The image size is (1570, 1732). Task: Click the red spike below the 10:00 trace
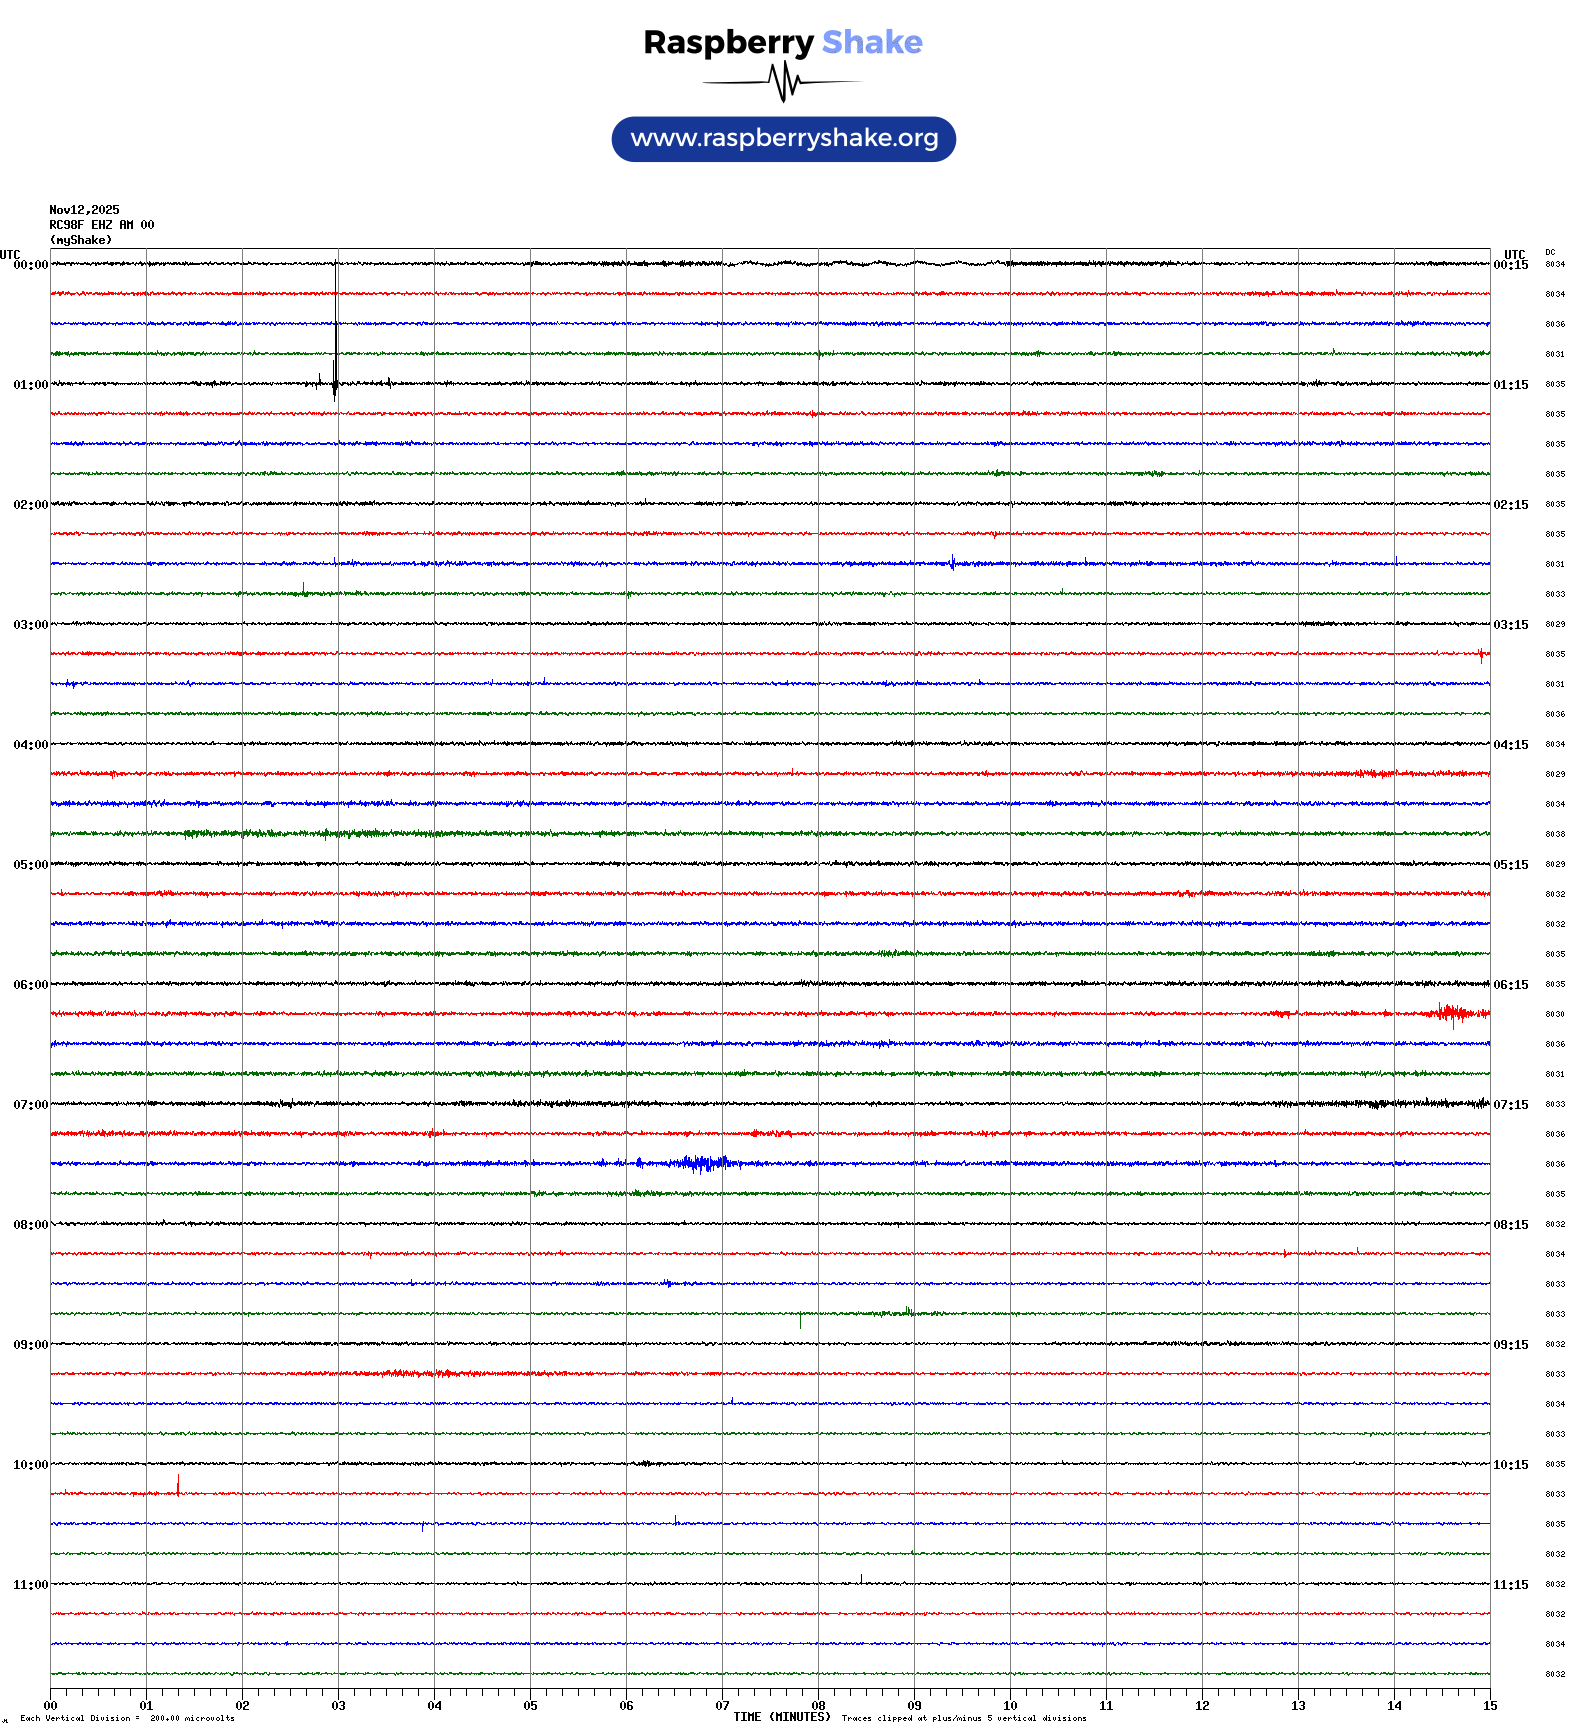pyautogui.click(x=178, y=1485)
